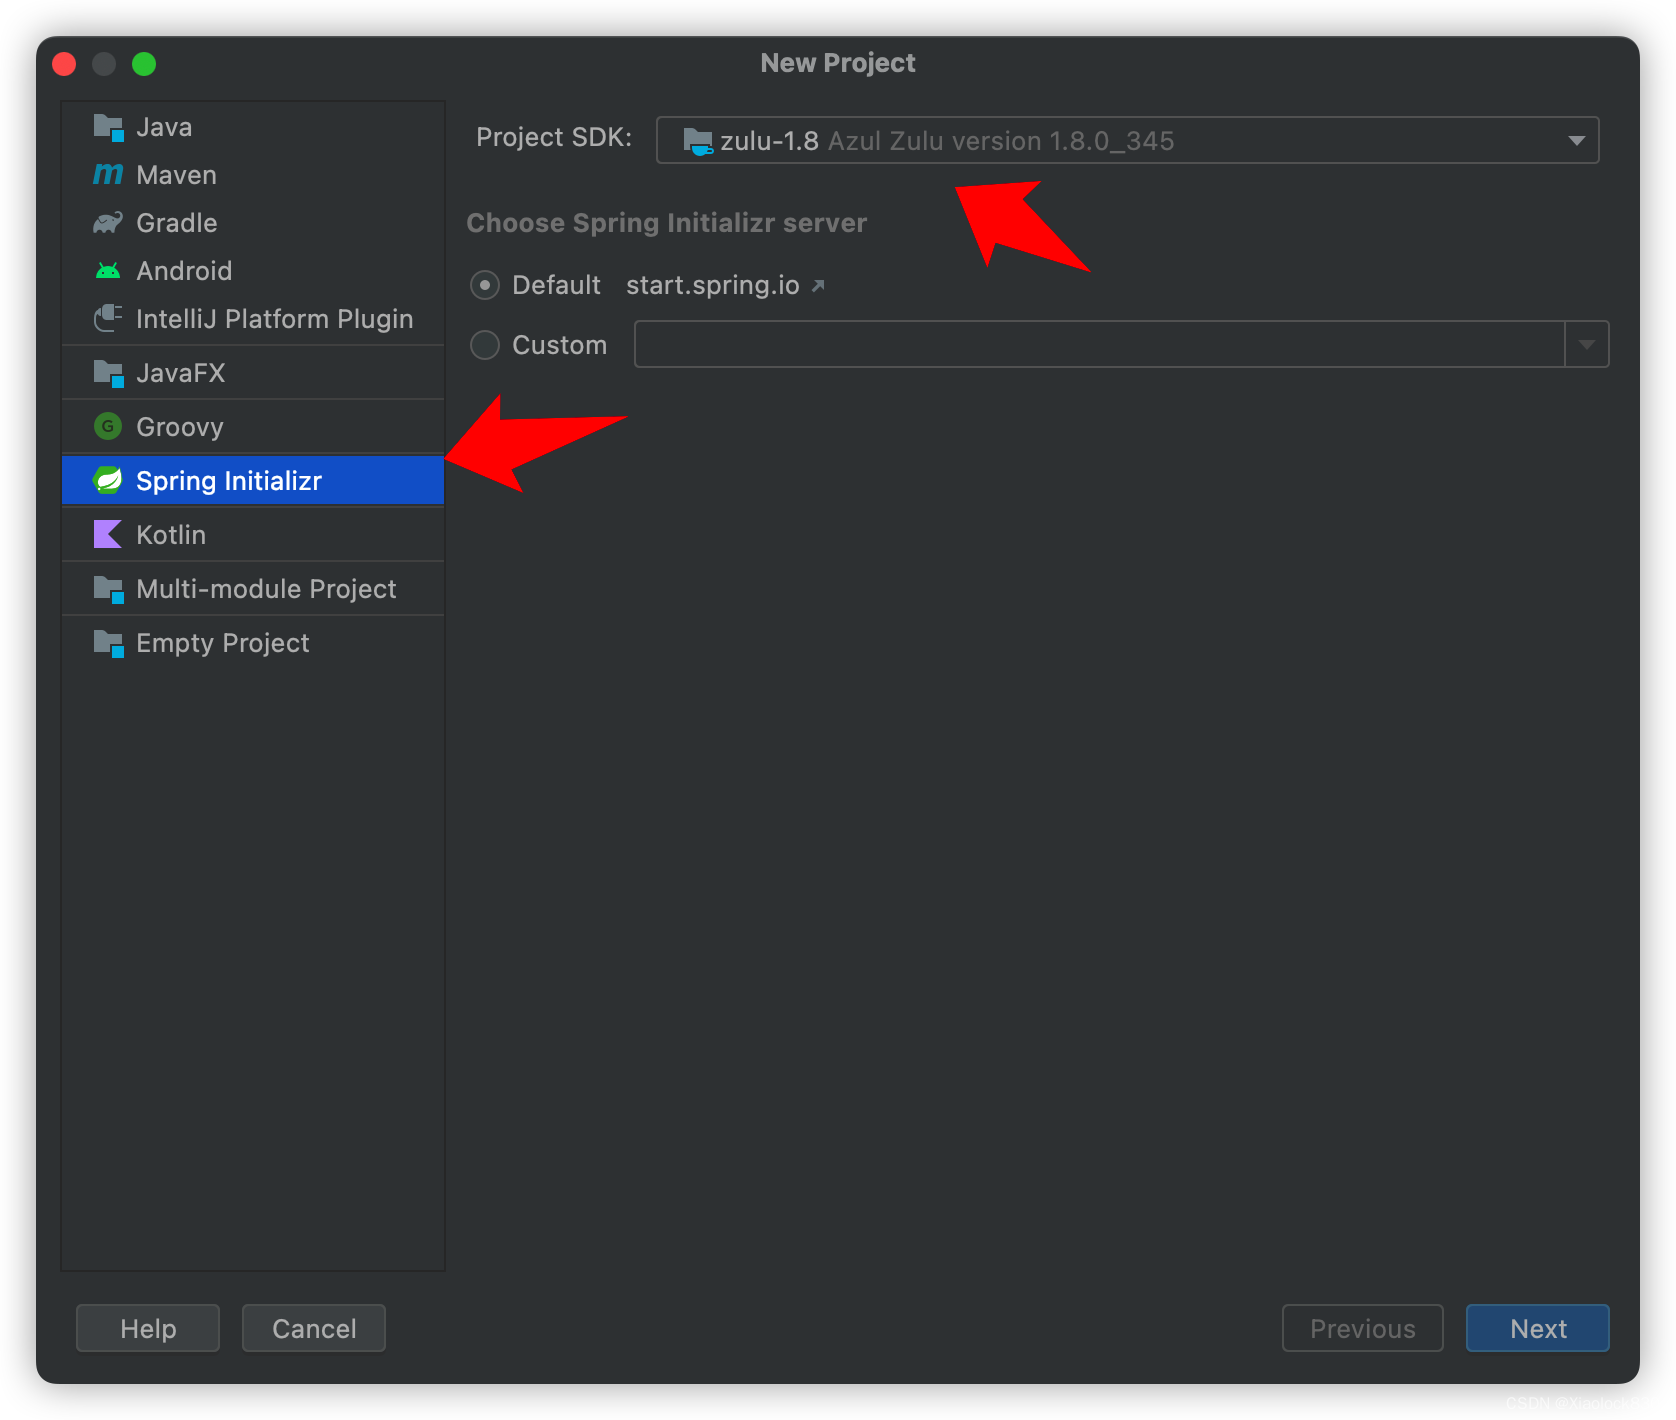The height and width of the screenshot is (1420, 1676).
Task: Click the JavaFX folder icon
Action: pyautogui.click(x=108, y=373)
